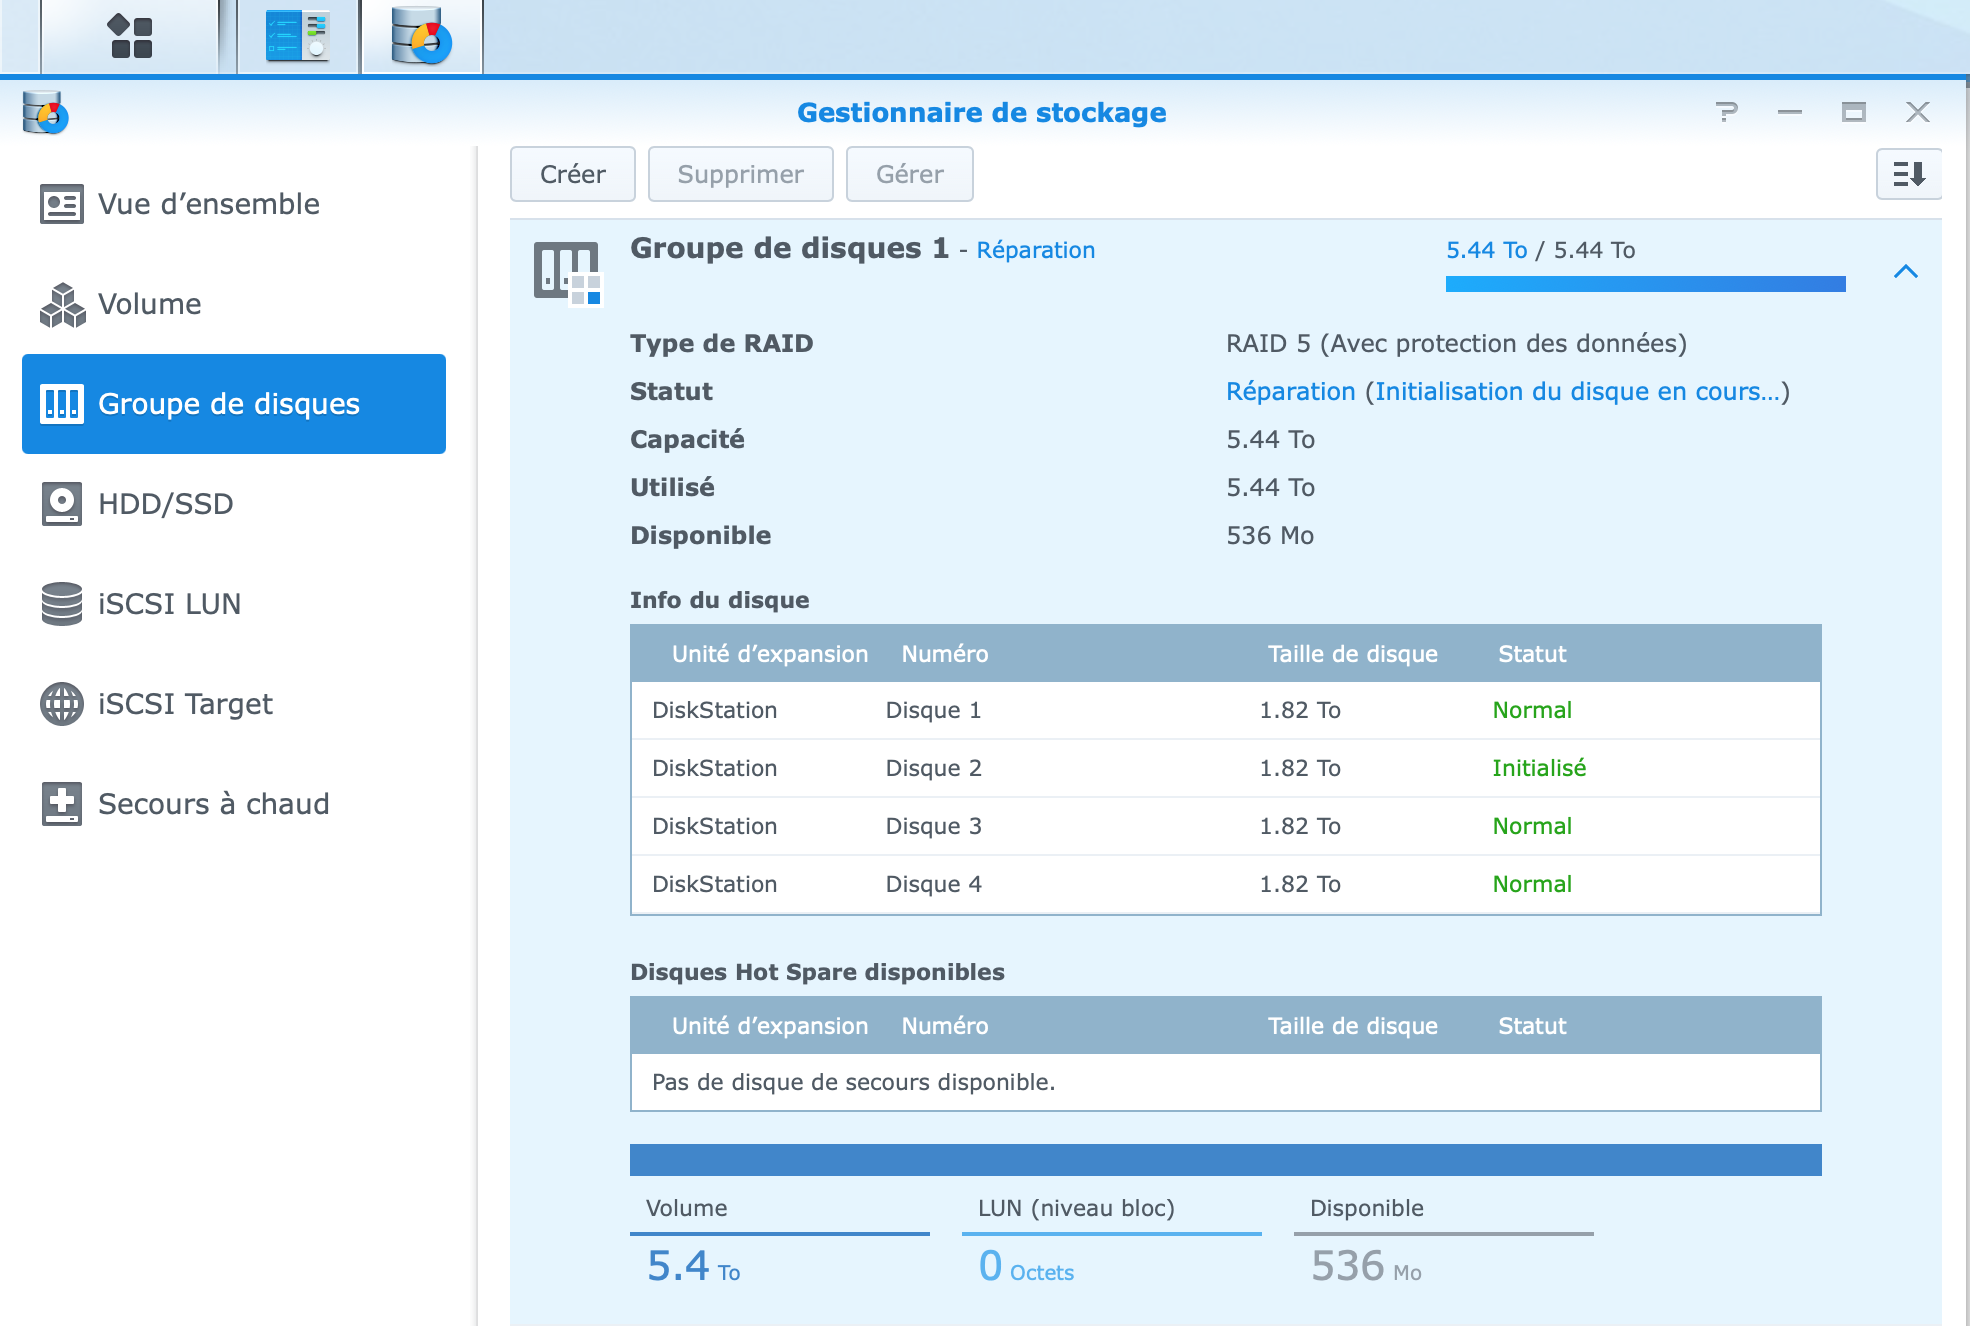Go to iSCSI Target section
Viewport: 1970px width, 1326px height.
click(x=184, y=704)
